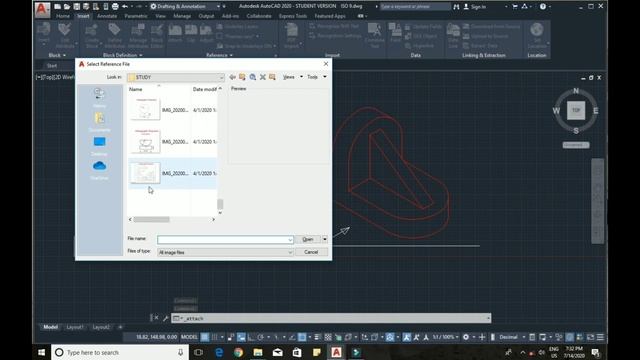640x360 pixels.
Task: Toggle transparency display in status bar
Action: (x=328, y=337)
